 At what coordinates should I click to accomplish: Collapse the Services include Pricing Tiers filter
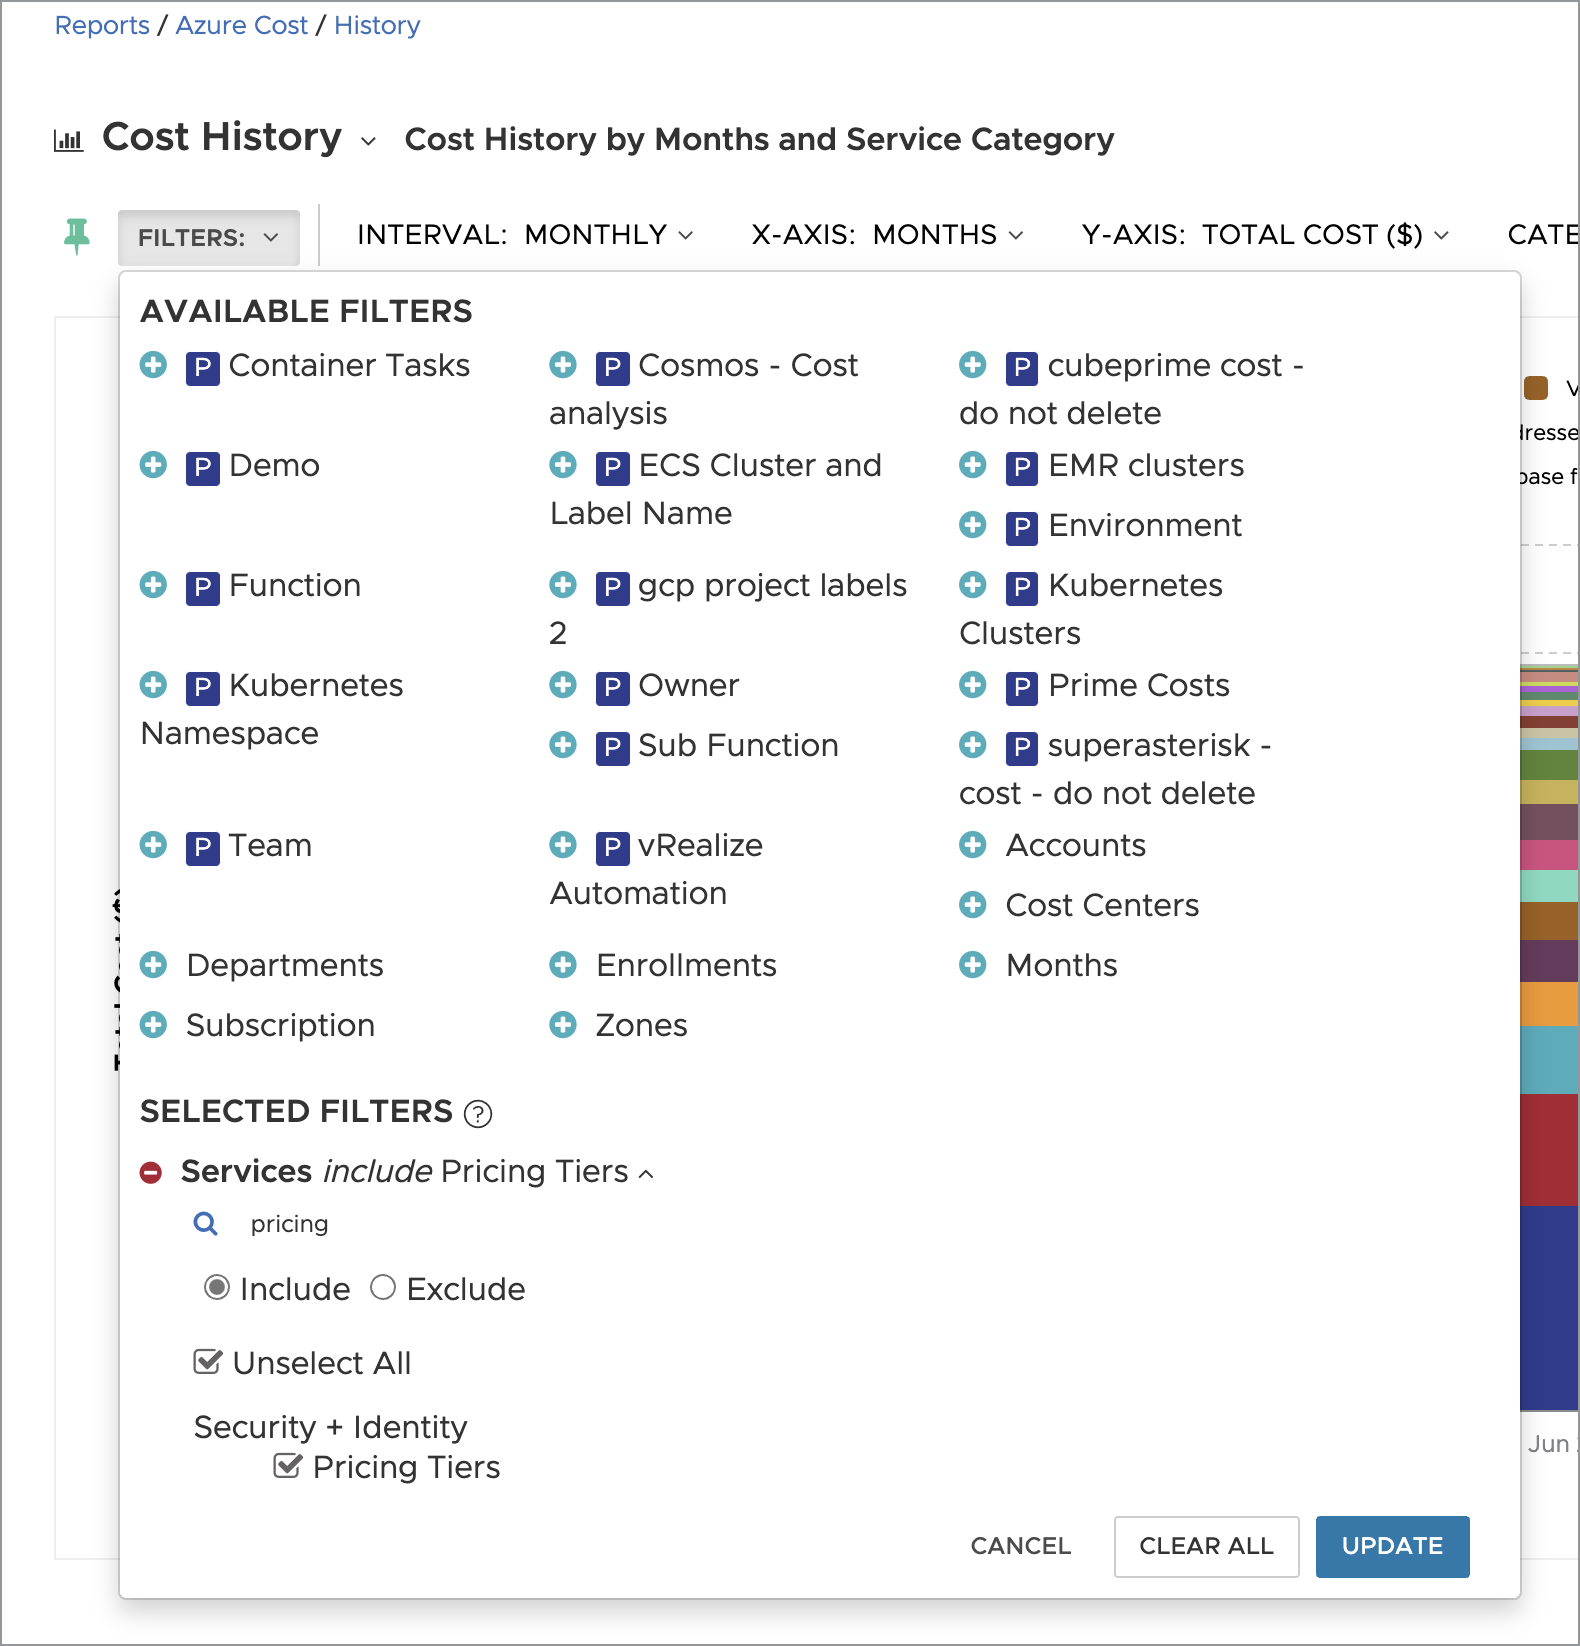[x=647, y=1173]
